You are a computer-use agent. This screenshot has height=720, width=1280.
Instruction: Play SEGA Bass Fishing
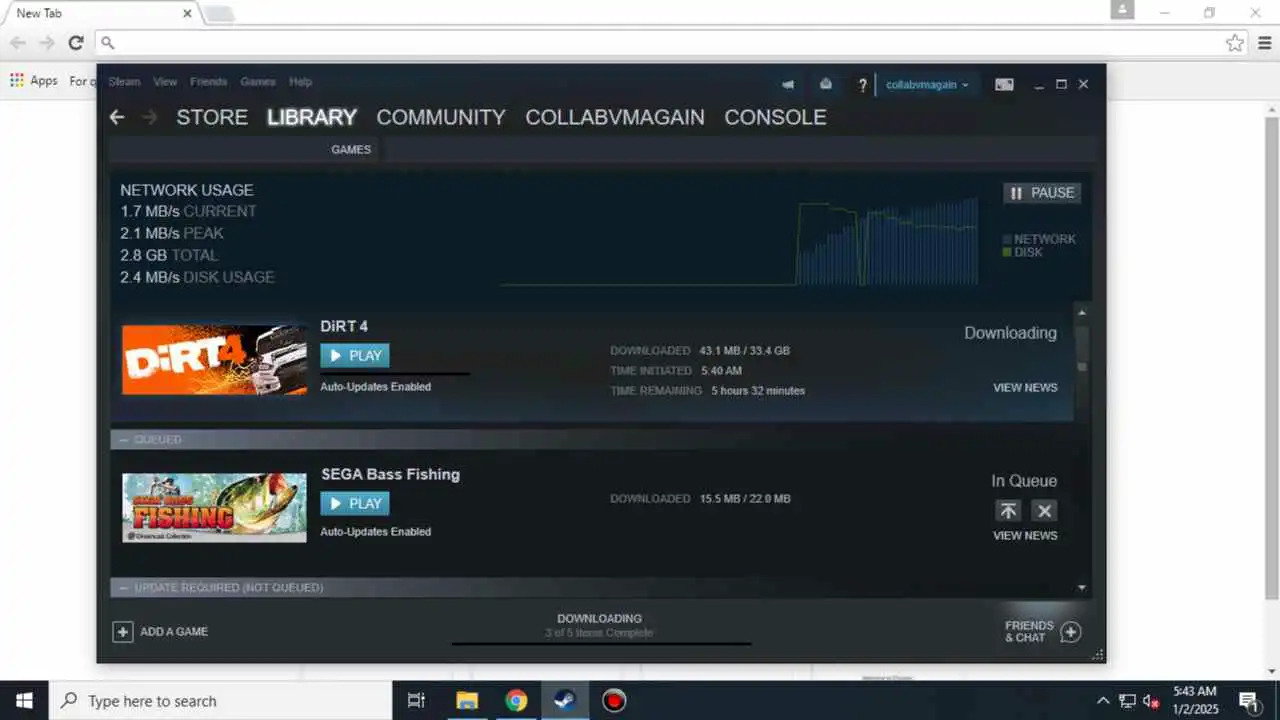pos(355,503)
